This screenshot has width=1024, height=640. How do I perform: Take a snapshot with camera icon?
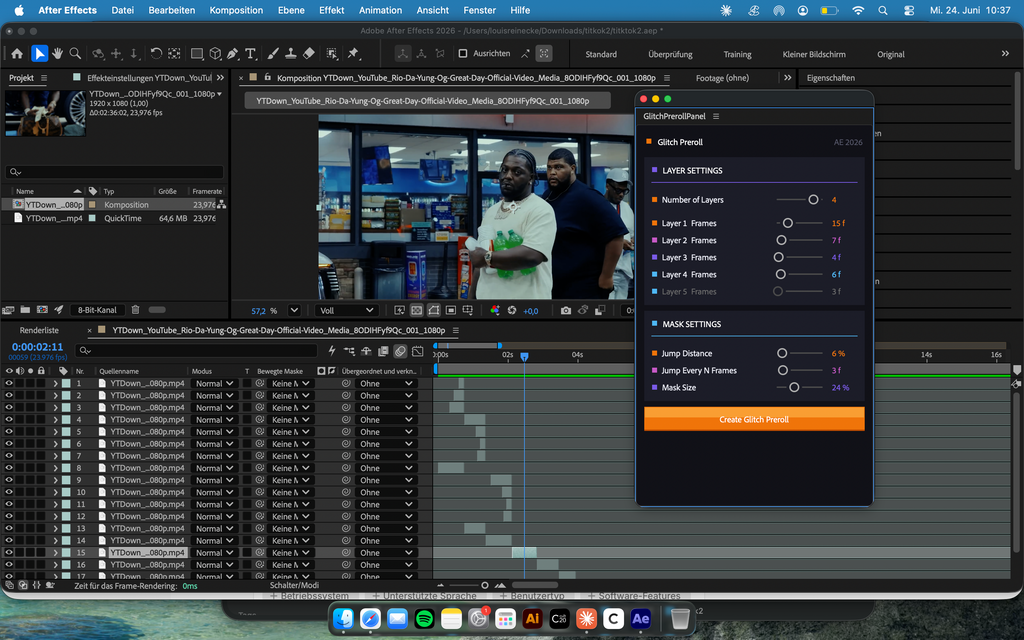click(566, 310)
